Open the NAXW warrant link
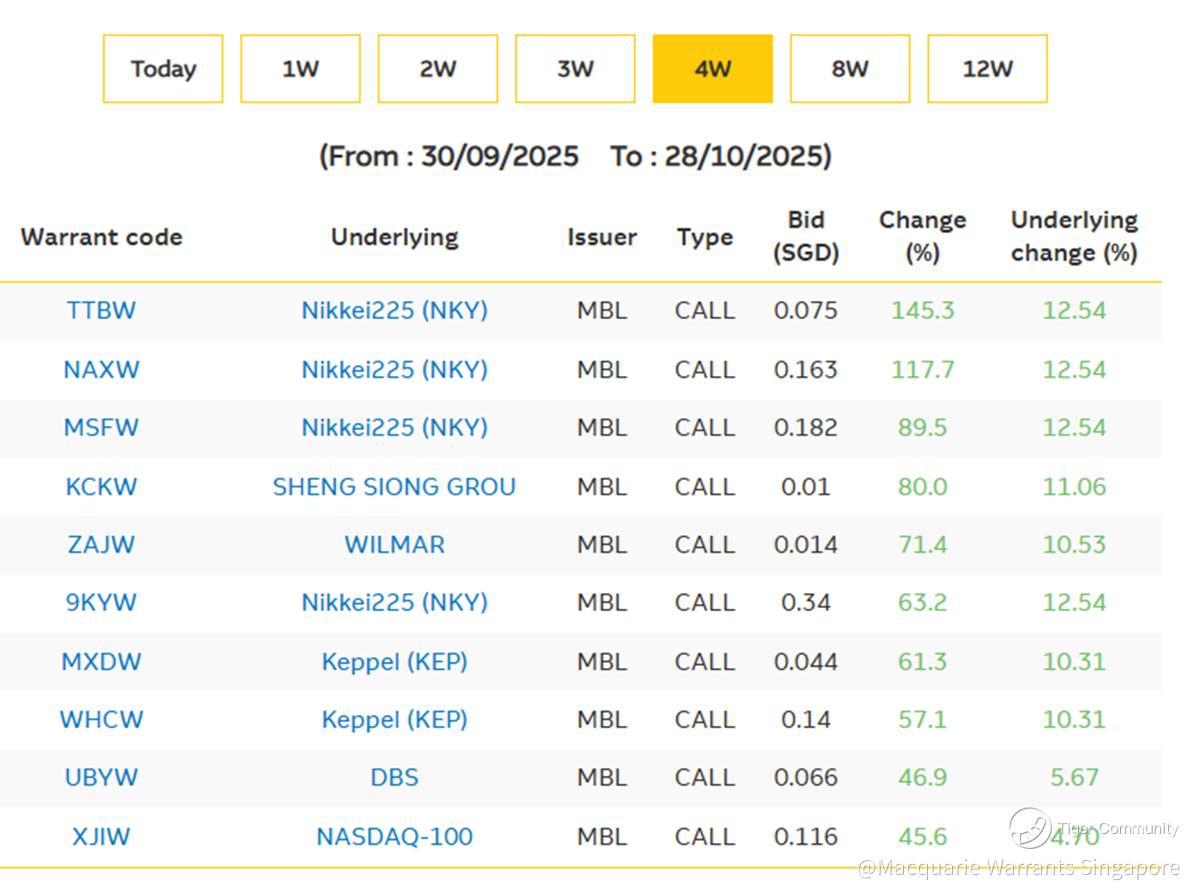The image size is (1204, 895). point(101,370)
